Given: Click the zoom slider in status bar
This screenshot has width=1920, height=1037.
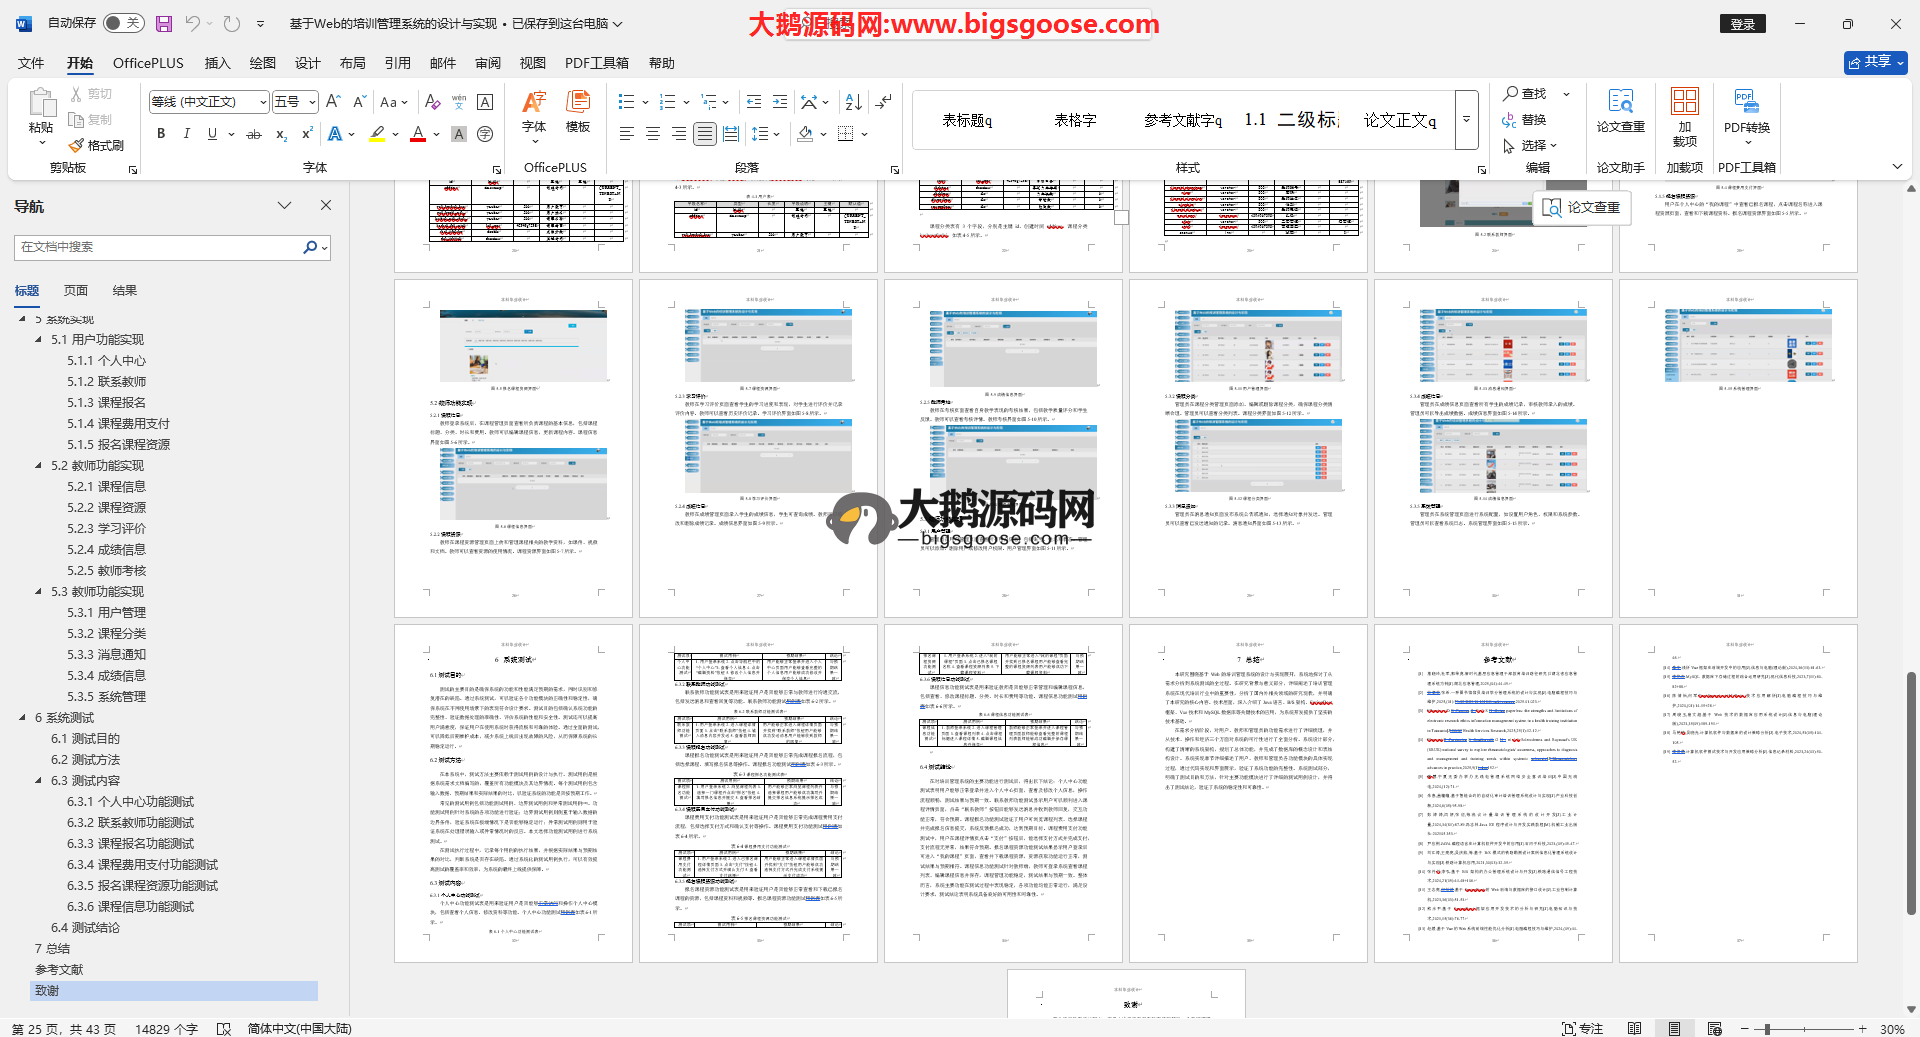Looking at the screenshot, I should [1768, 1029].
